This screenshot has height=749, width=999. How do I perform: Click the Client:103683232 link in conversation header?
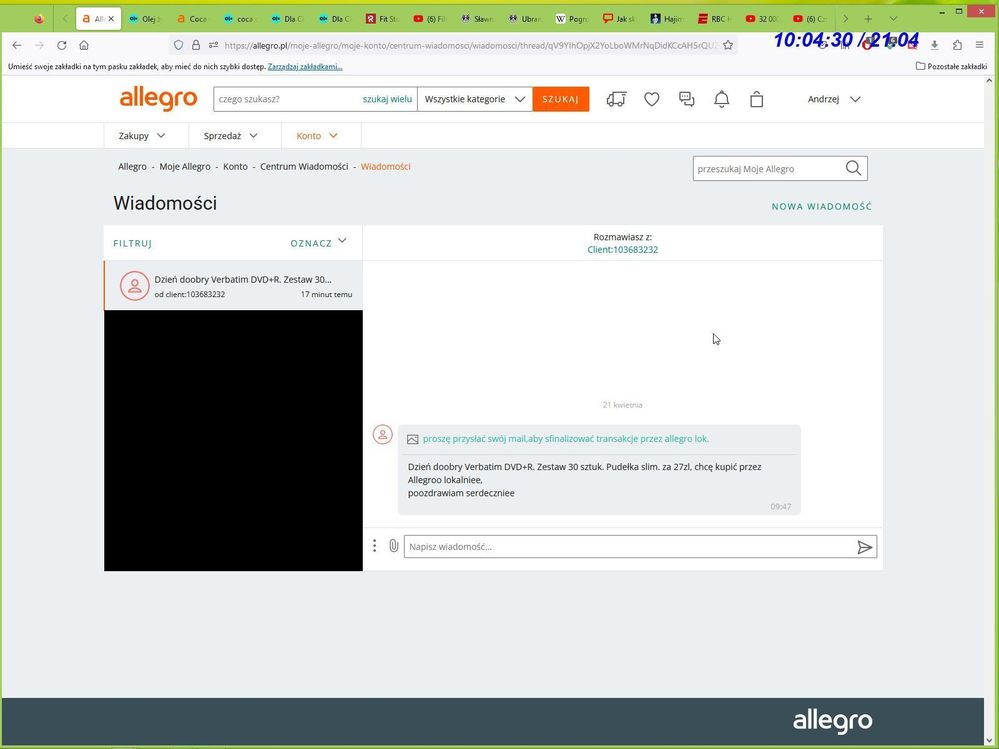[x=622, y=250]
